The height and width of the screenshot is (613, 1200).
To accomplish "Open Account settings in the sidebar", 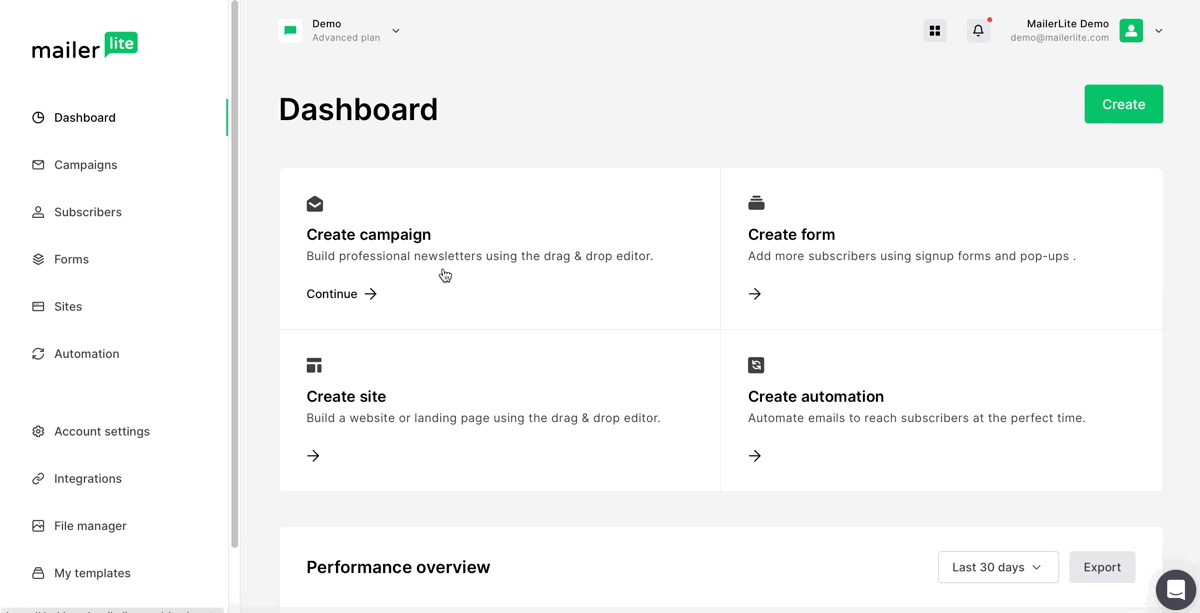I will pyautogui.click(x=101, y=431).
